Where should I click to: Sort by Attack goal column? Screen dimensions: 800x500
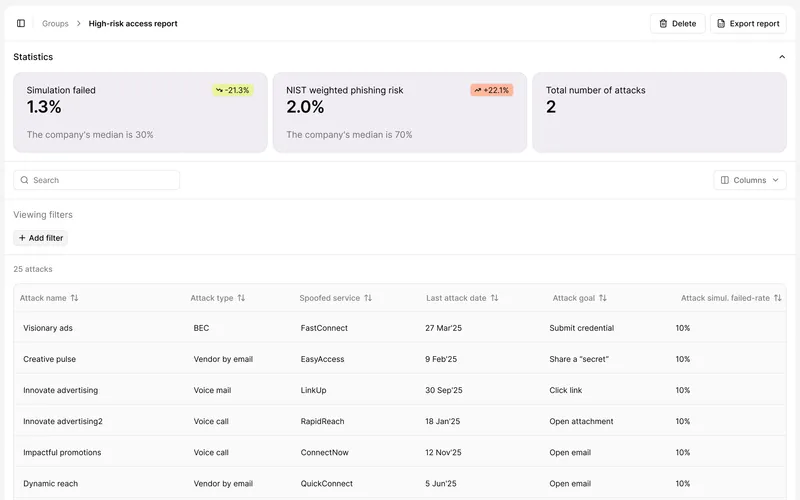tap(580, 298)
